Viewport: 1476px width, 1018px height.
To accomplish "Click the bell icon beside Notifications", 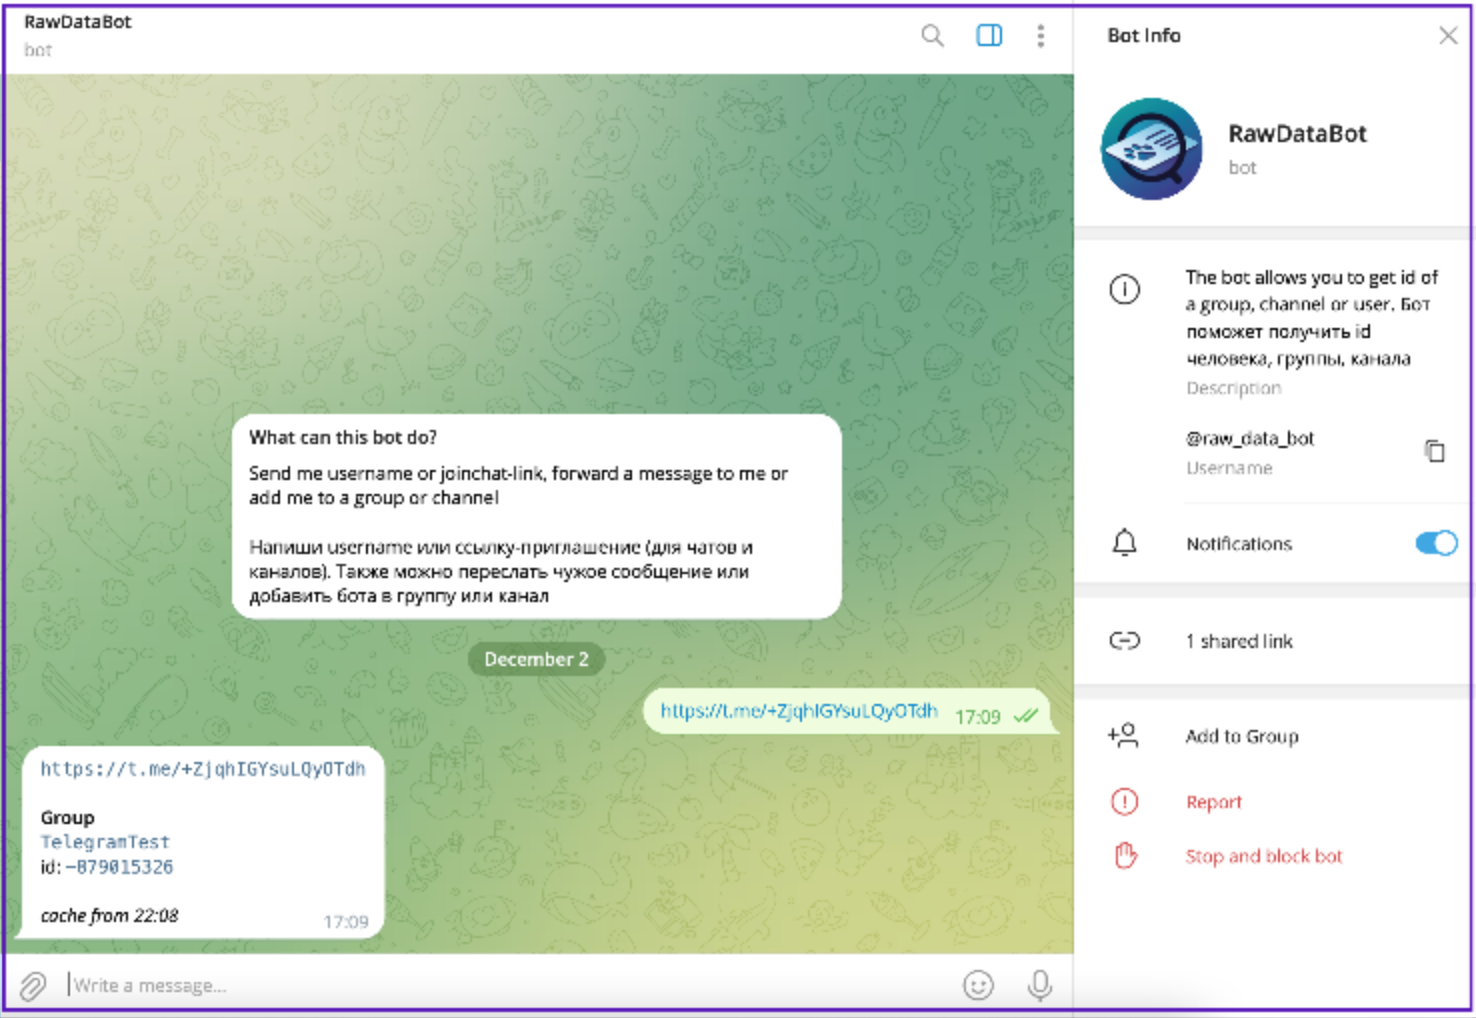I will click(x=1125, y=543).
